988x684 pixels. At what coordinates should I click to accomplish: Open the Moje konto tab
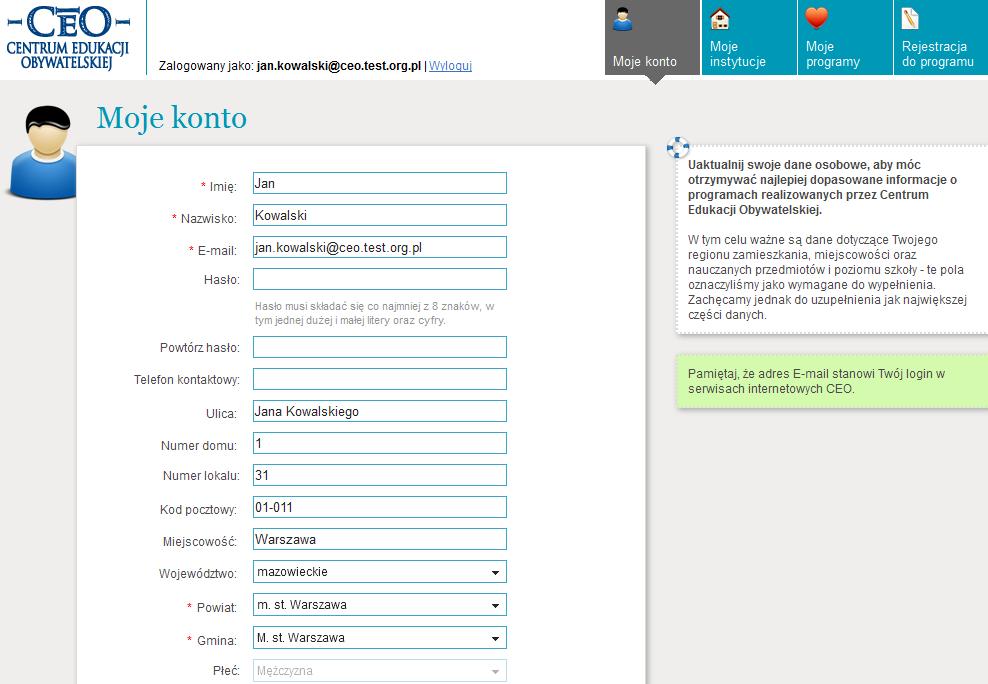pyautogui.click(x=652, y=38)
